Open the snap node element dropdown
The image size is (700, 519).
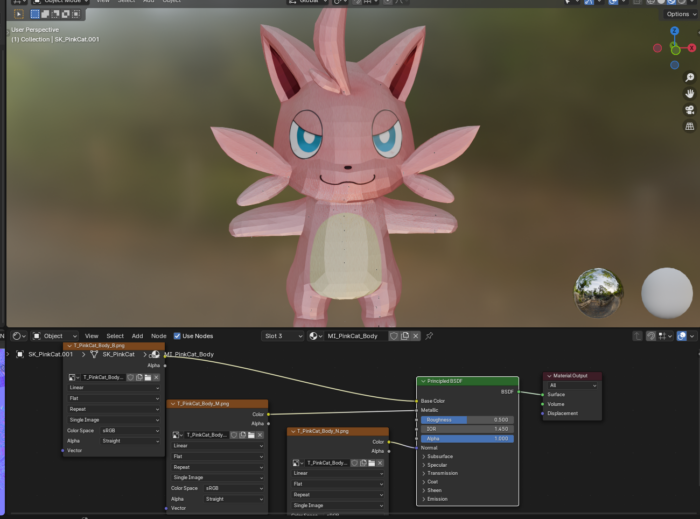pos(665,336)
